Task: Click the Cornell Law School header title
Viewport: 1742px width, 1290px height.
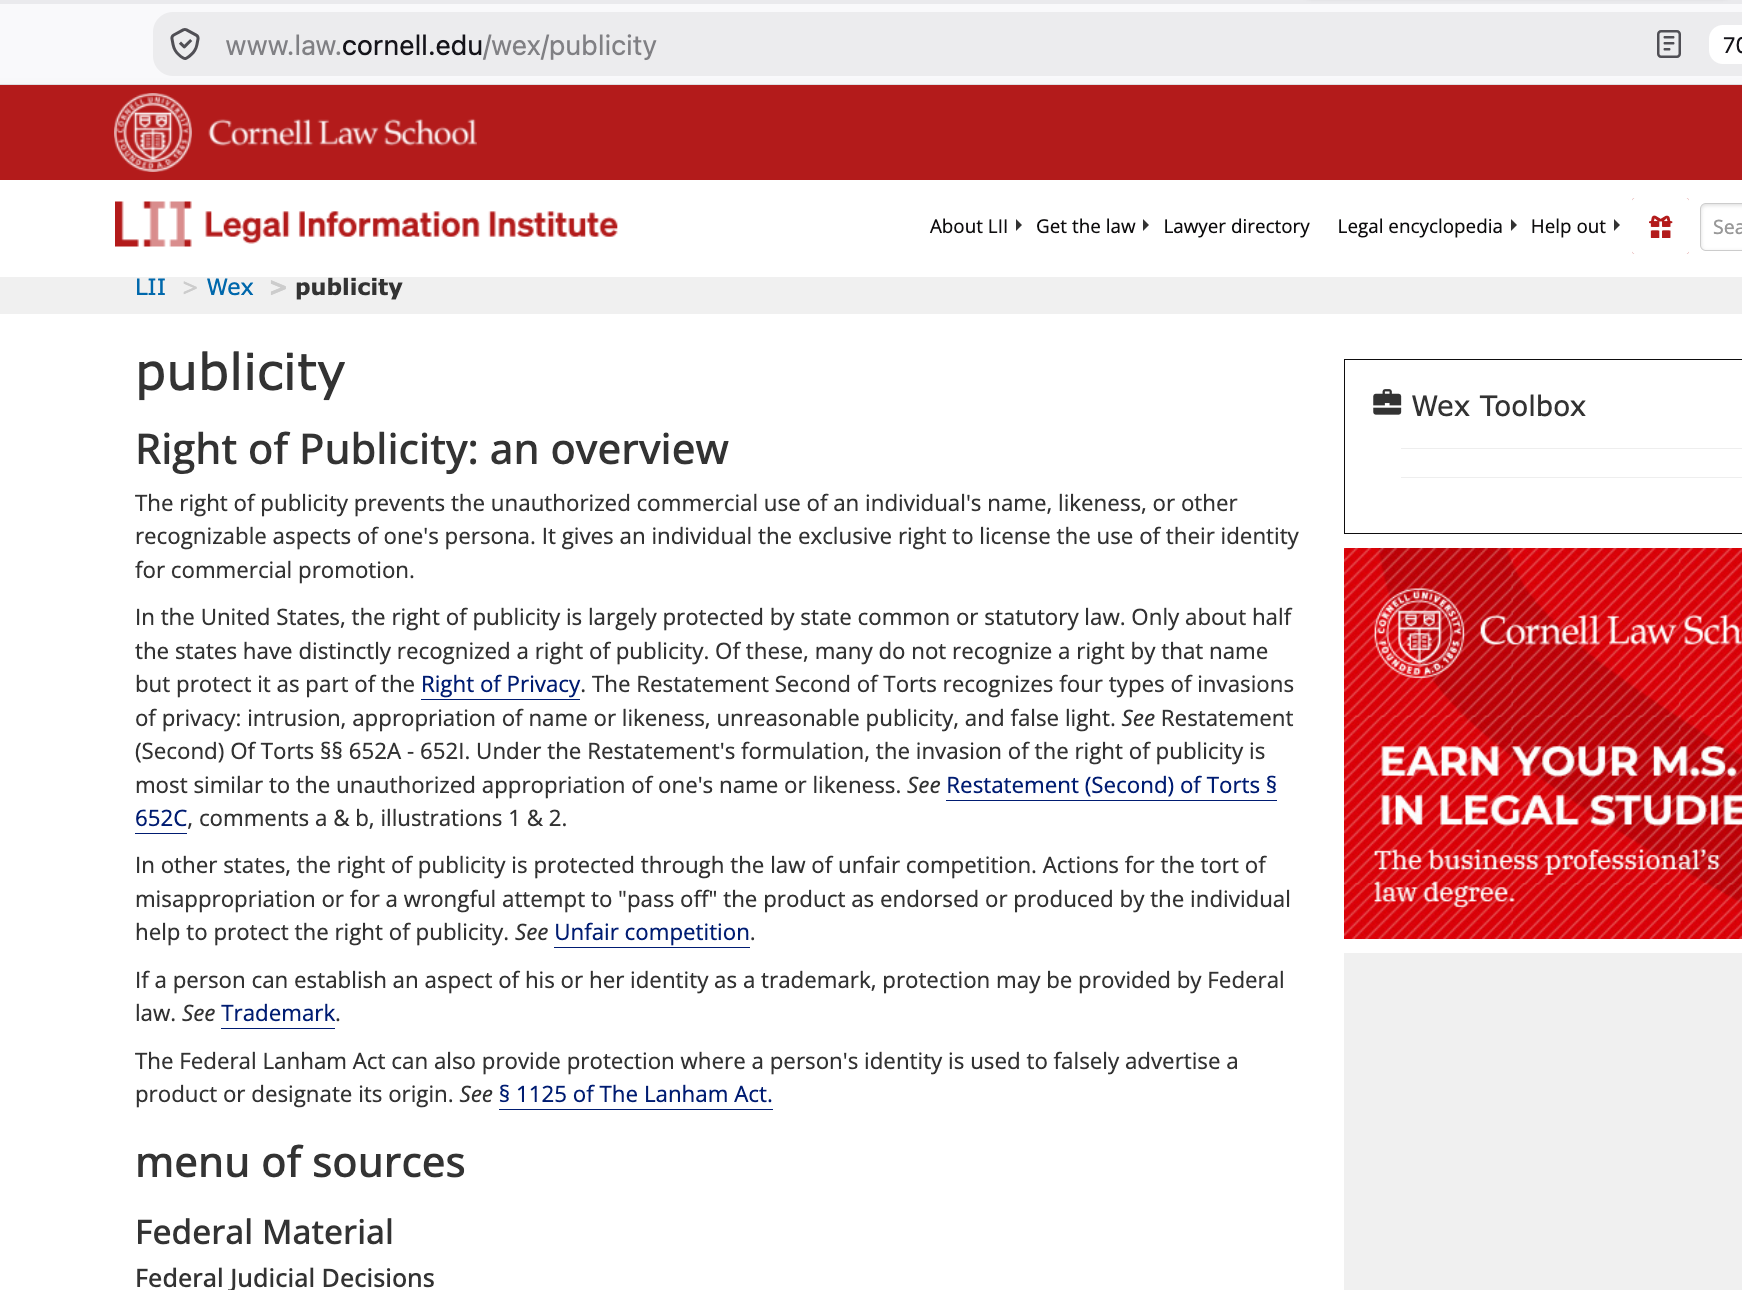Action: [x=342, y=133]
